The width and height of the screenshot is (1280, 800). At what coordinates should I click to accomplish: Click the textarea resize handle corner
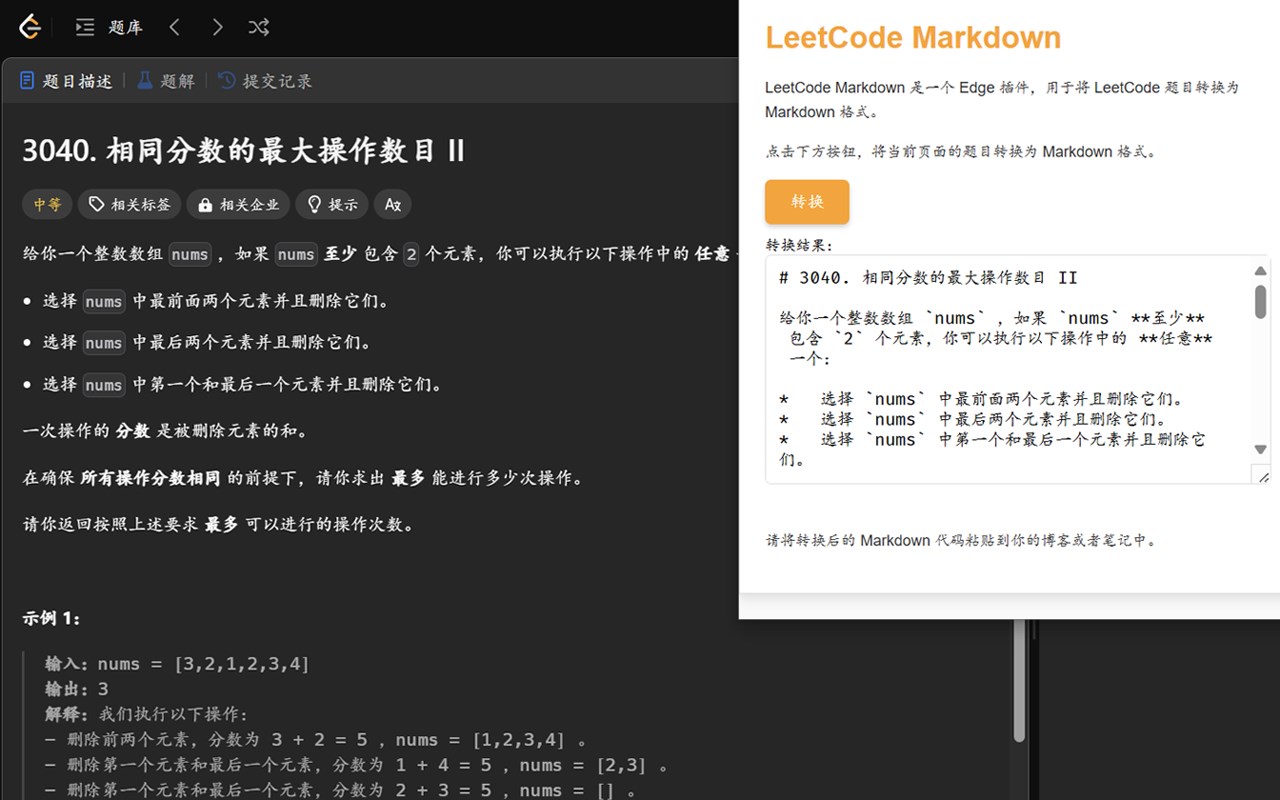1261,476
